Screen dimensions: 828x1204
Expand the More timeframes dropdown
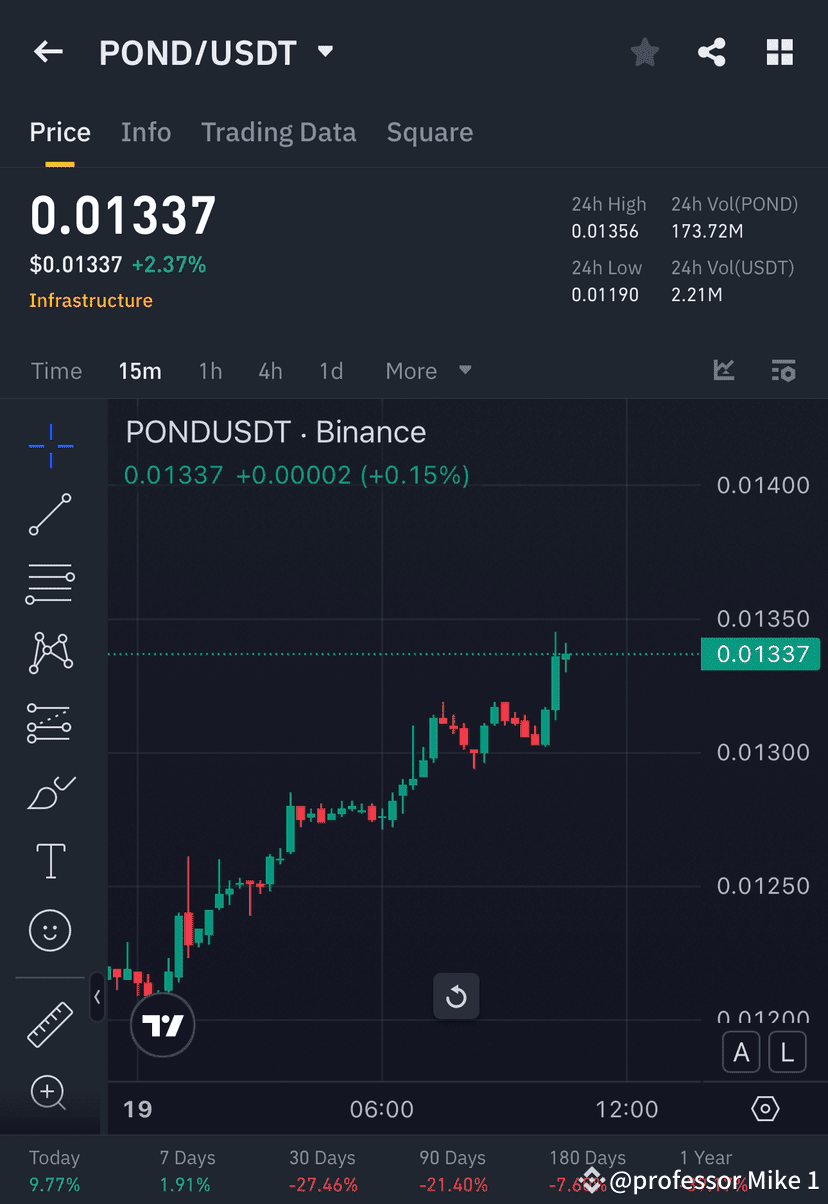(428, 371)
